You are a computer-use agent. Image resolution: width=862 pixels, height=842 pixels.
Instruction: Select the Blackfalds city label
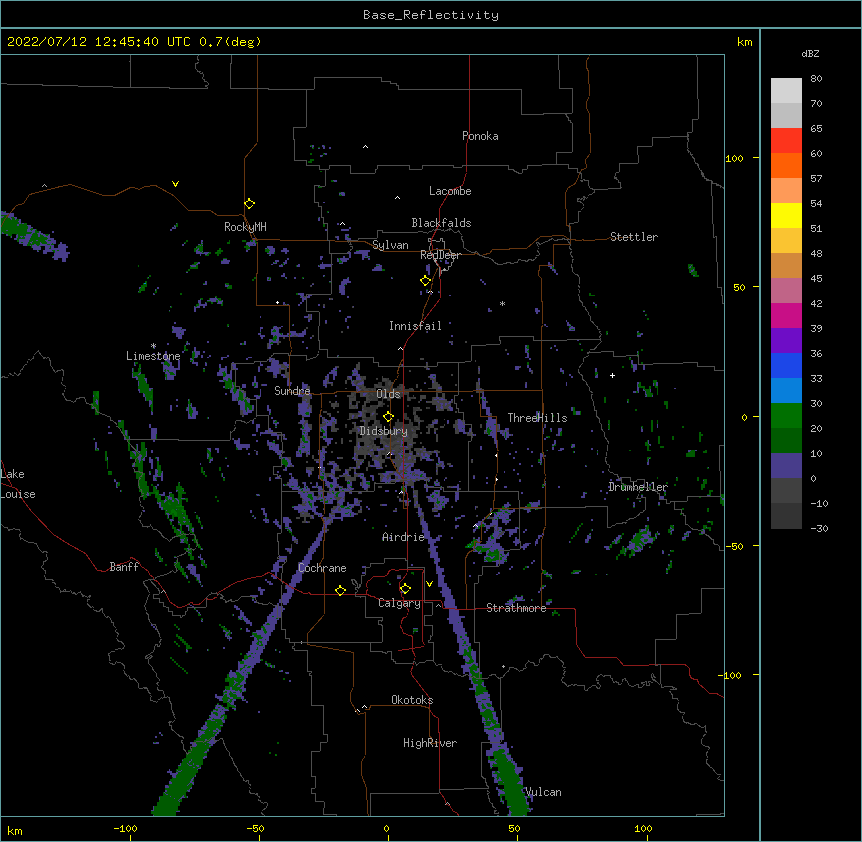(x=441, y=223)
